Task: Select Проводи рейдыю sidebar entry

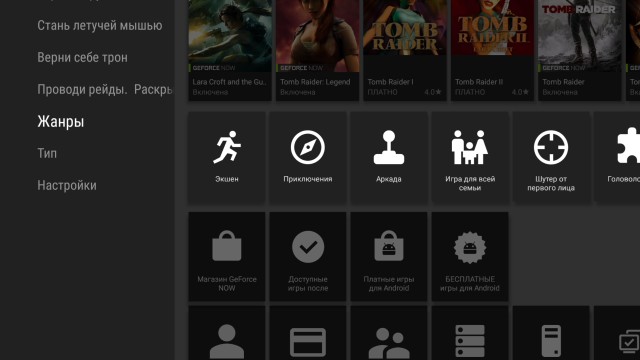Action: coord(104,89)
